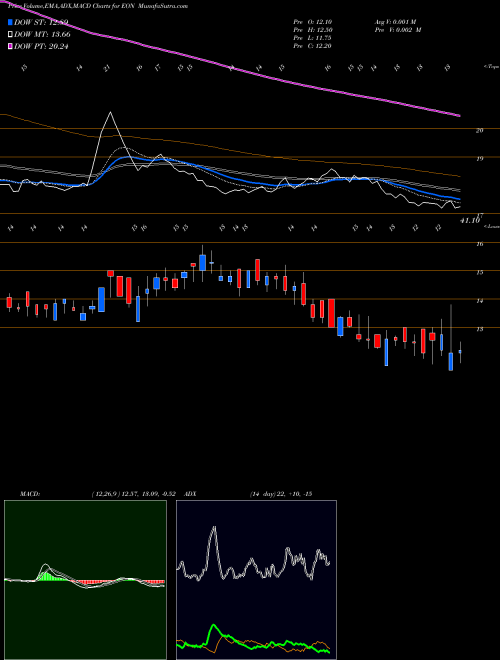
Task: Click the last candlestick on the price chart
Action: (x=460, y=352)
